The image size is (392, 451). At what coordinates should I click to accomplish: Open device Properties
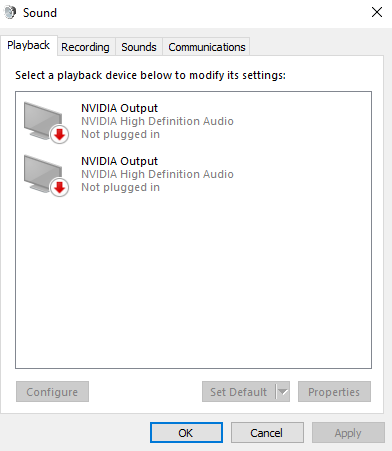tap(334, 392)
